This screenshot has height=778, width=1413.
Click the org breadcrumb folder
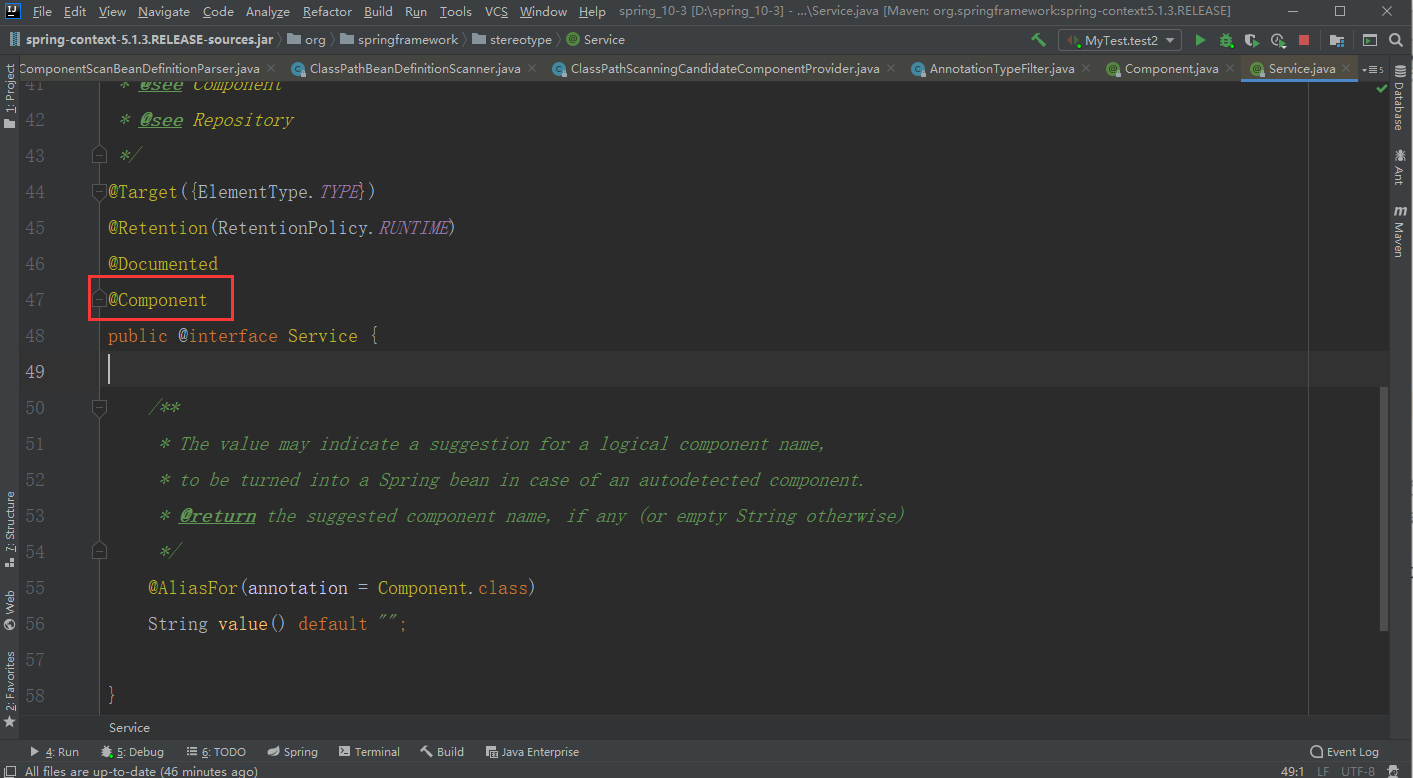click(306, 40)
